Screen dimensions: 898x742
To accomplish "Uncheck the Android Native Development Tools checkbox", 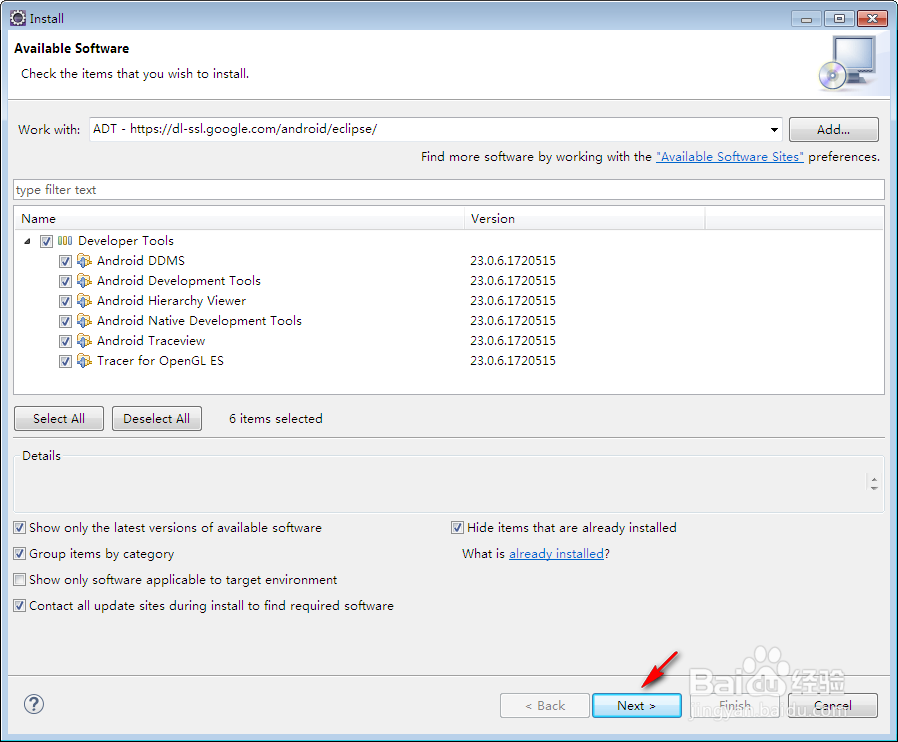I will tap(65, 321).
